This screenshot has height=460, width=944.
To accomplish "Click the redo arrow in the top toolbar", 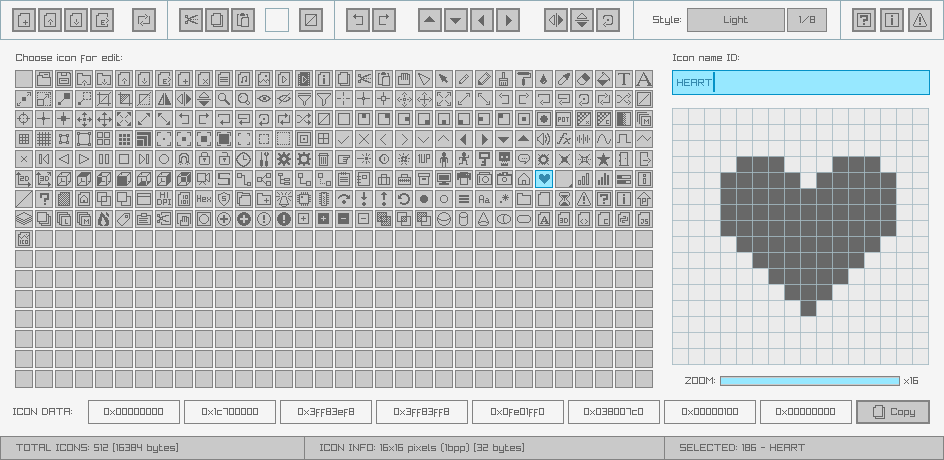I will pos(384,20).
